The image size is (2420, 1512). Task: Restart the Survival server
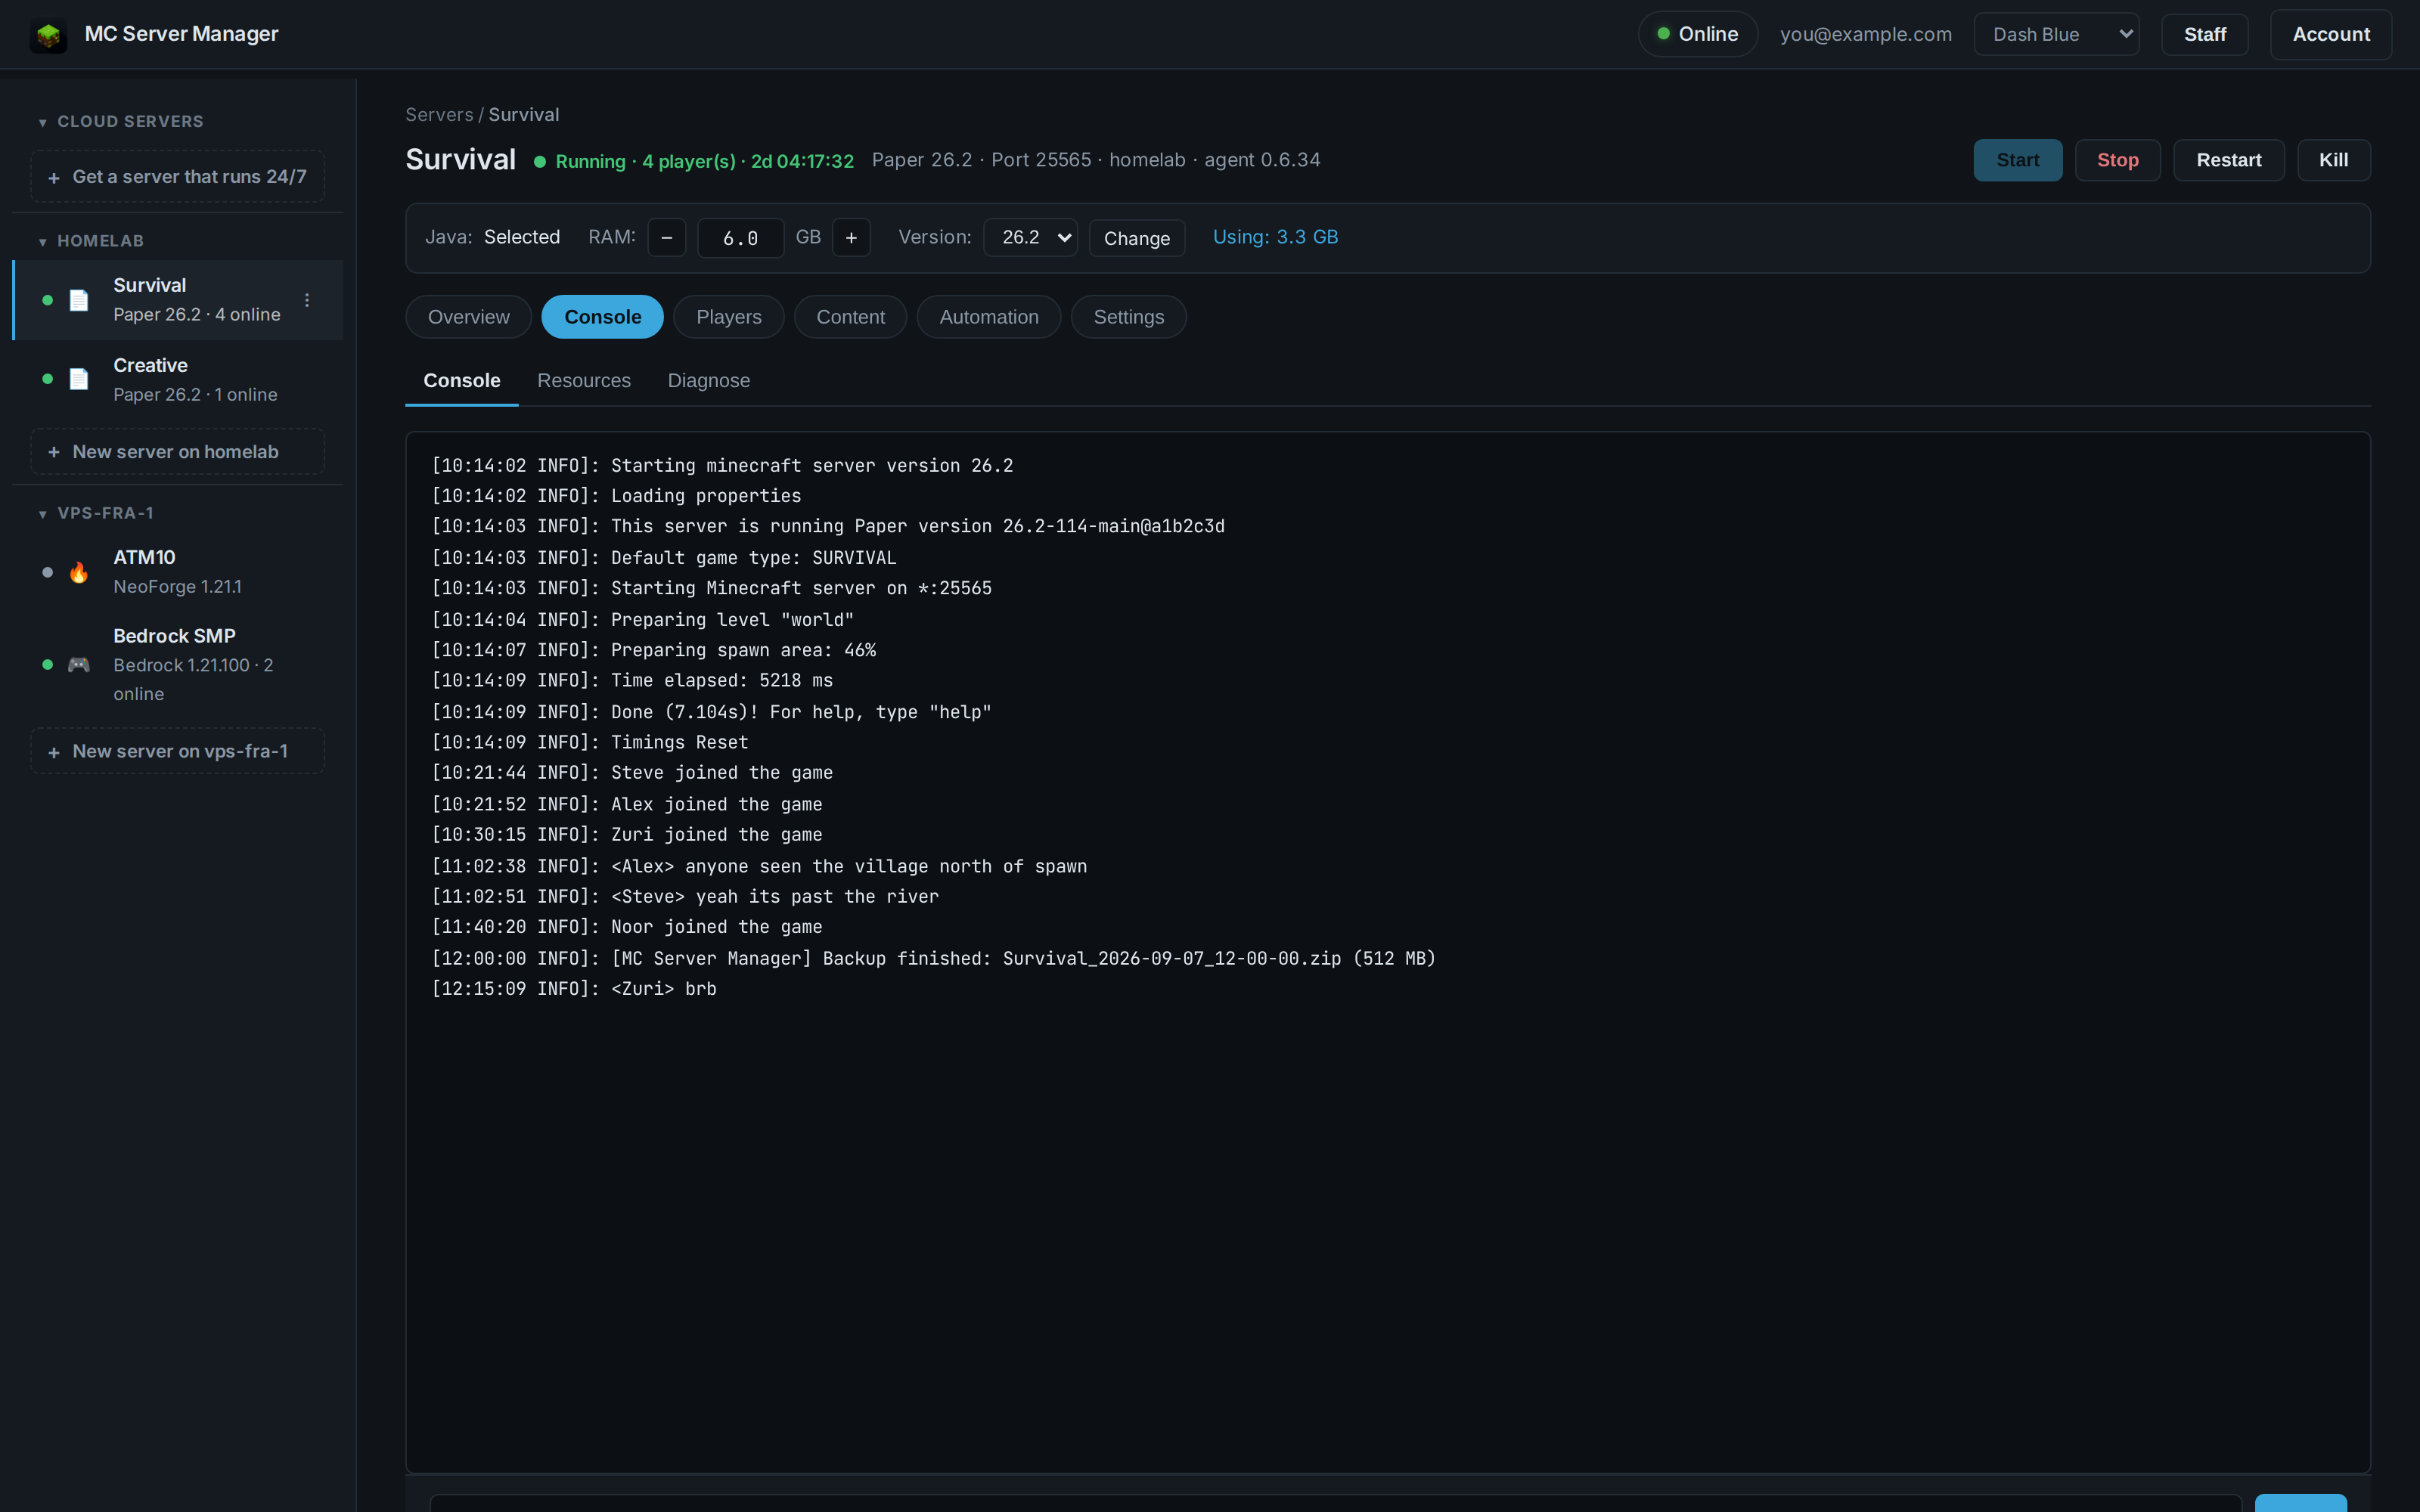(2228, 160)
